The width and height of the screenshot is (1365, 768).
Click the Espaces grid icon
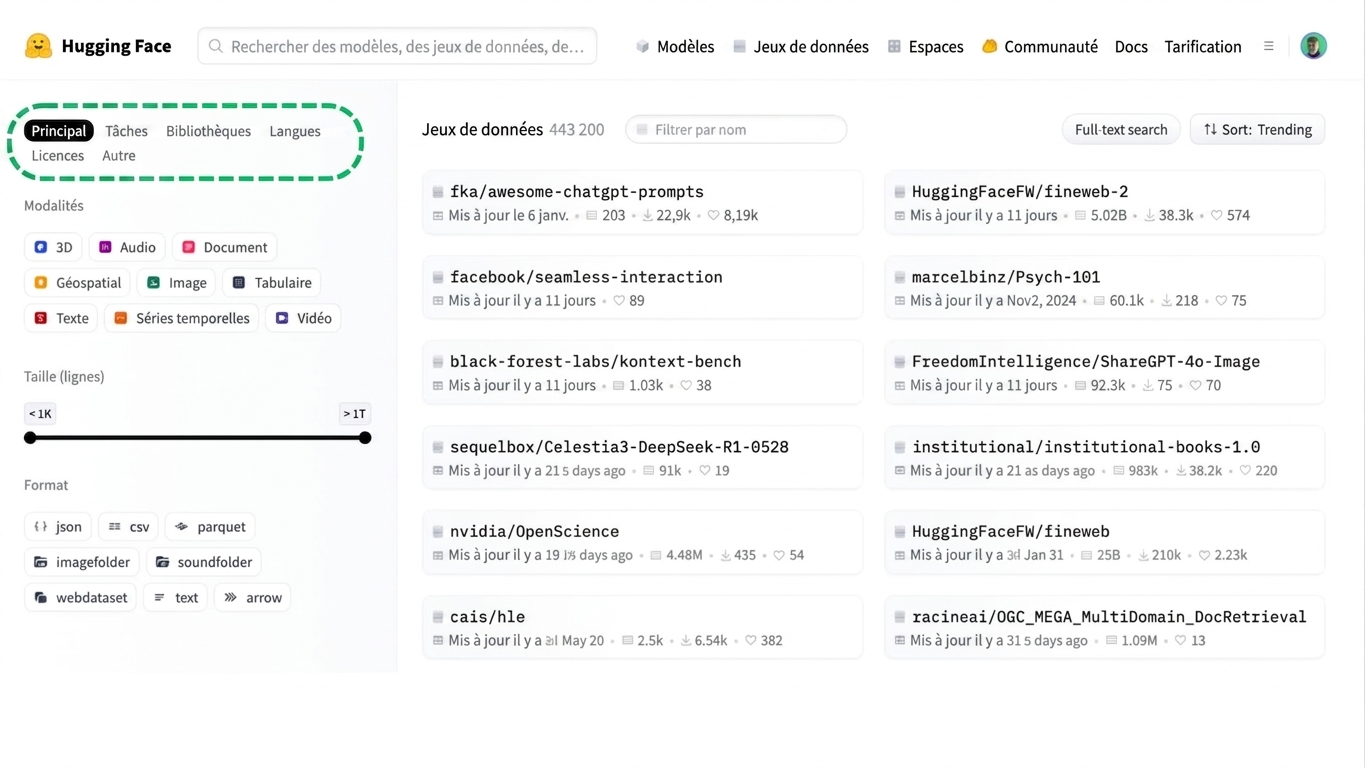pos(894,46)
